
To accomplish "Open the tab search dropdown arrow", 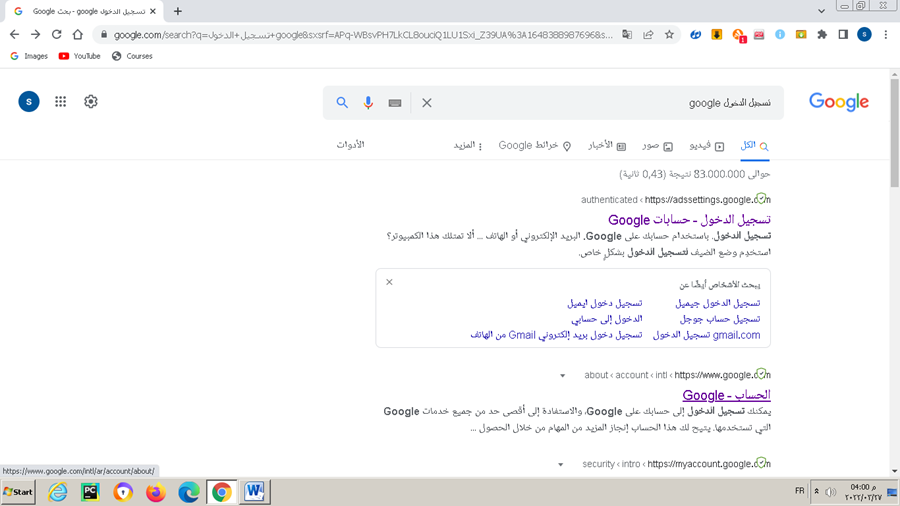I will tap(821, 11).
